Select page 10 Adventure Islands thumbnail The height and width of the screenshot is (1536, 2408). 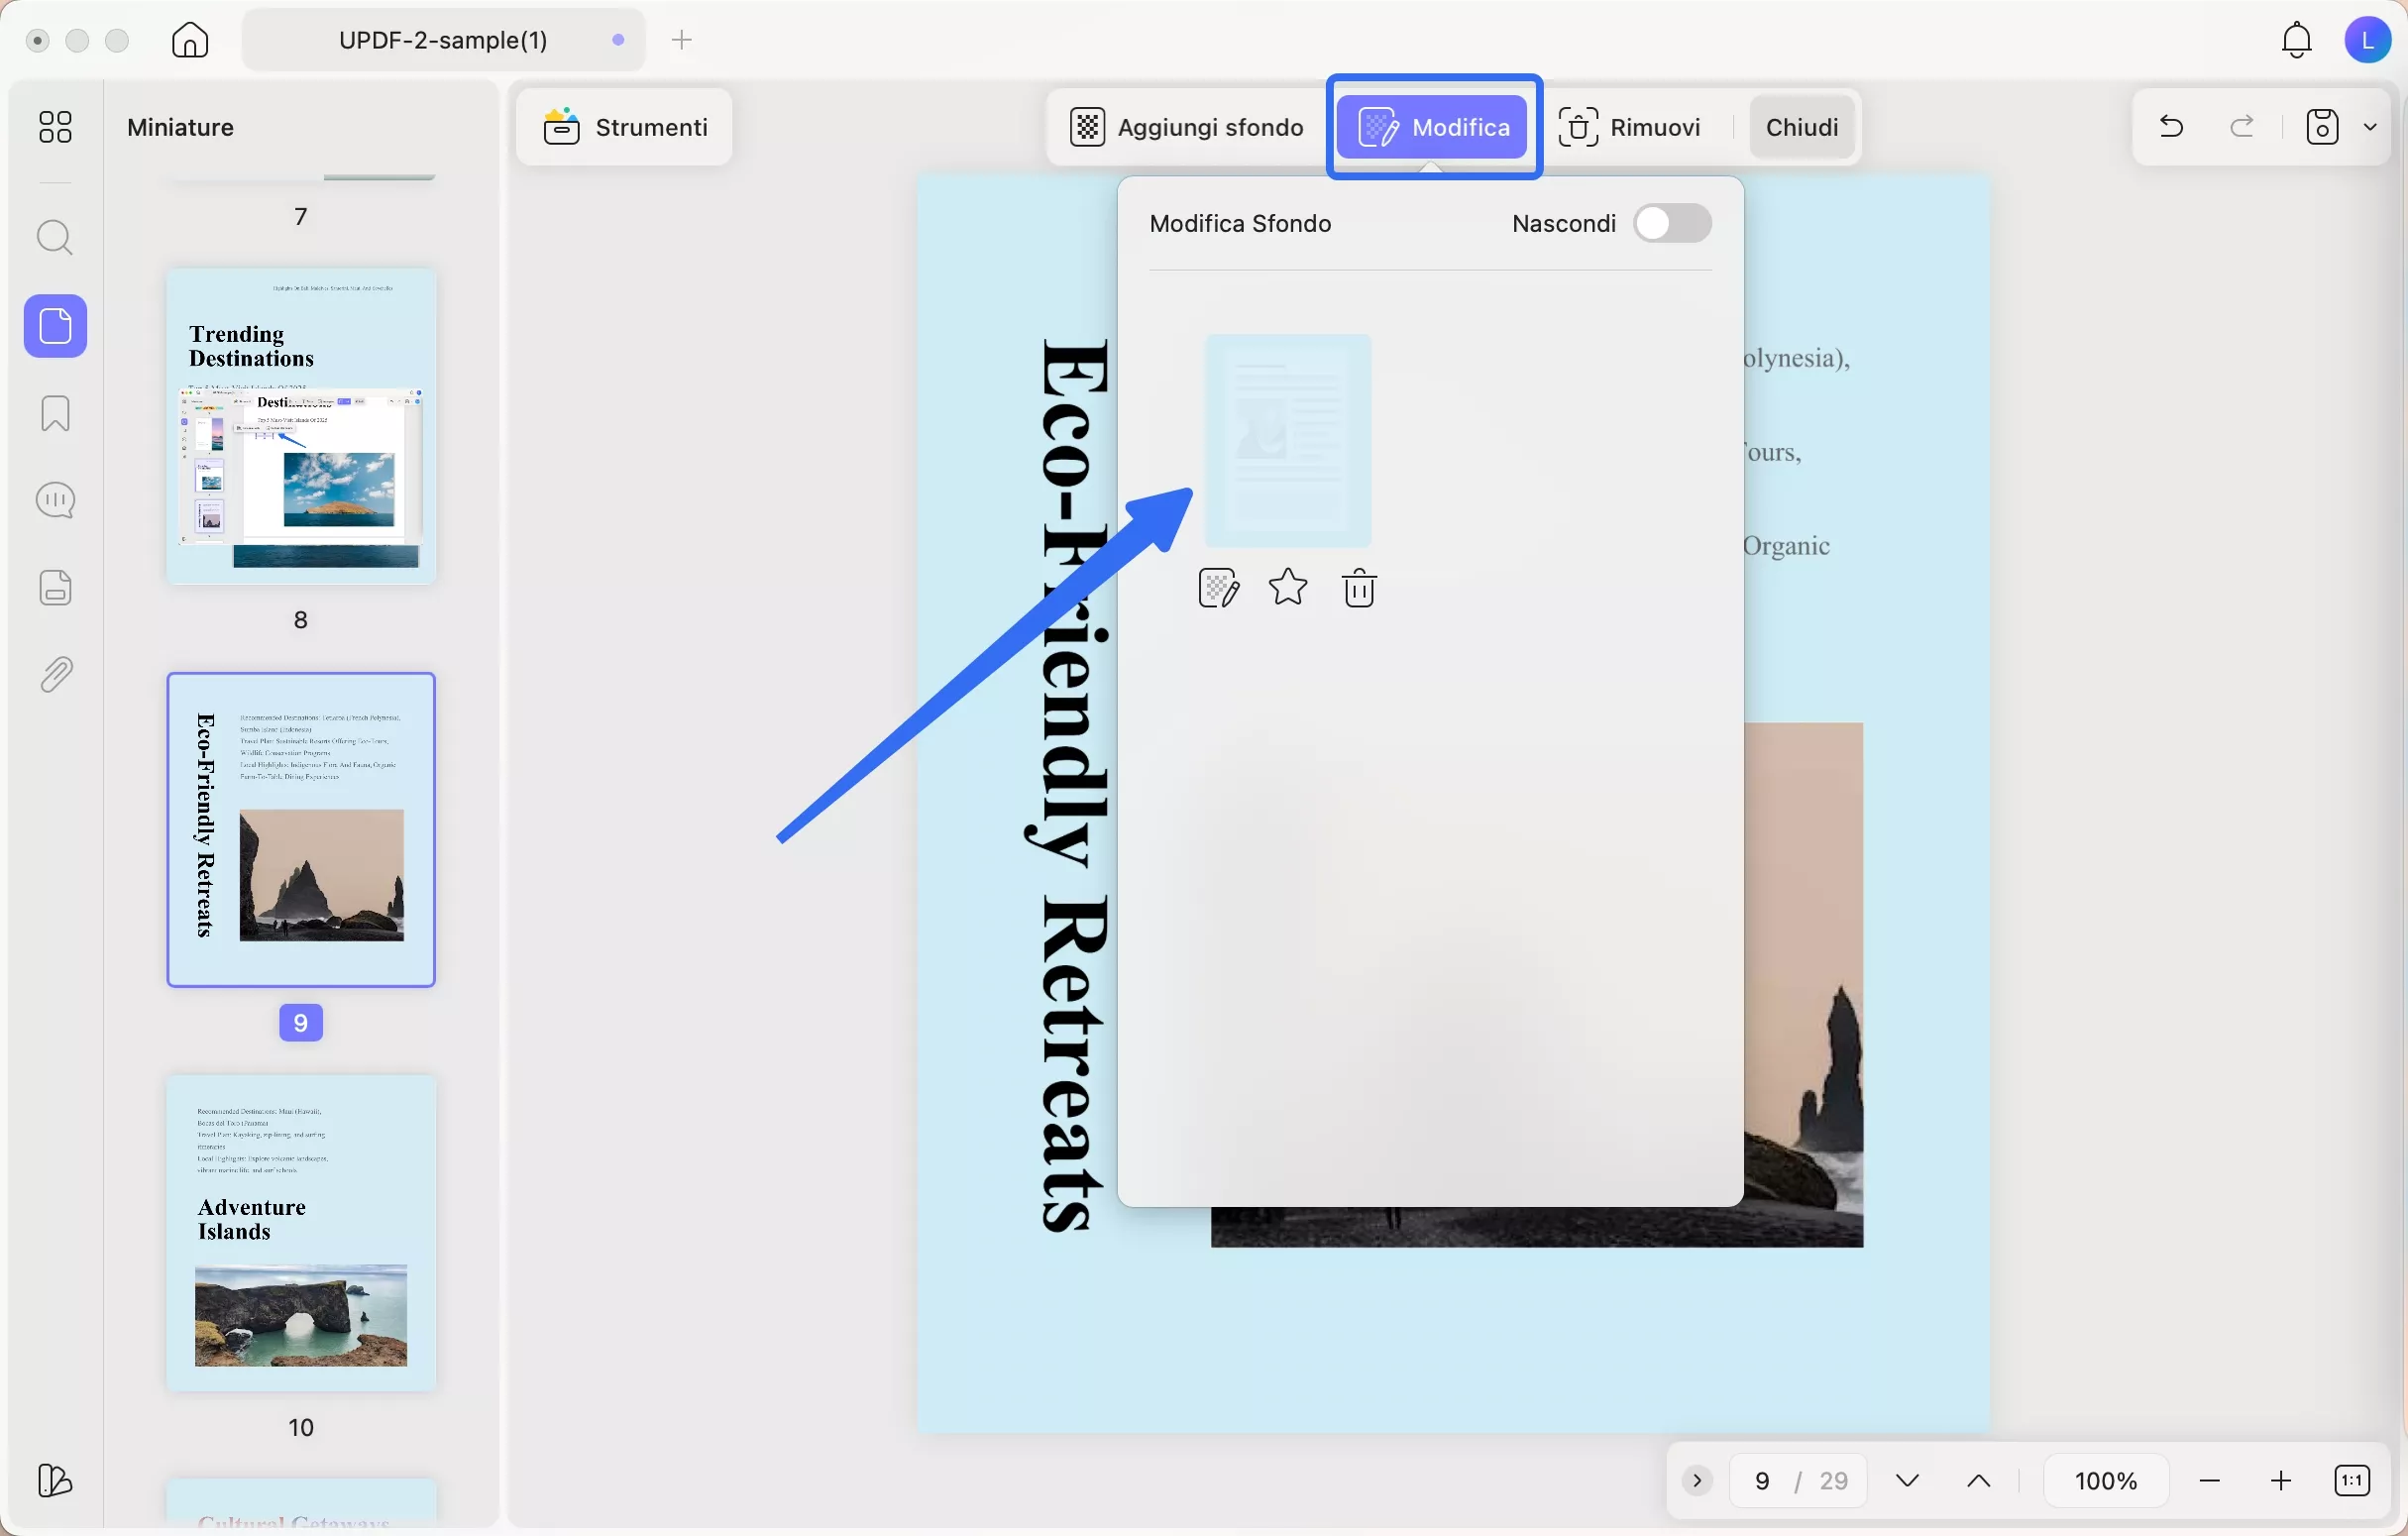click(x=301, y=1232)
